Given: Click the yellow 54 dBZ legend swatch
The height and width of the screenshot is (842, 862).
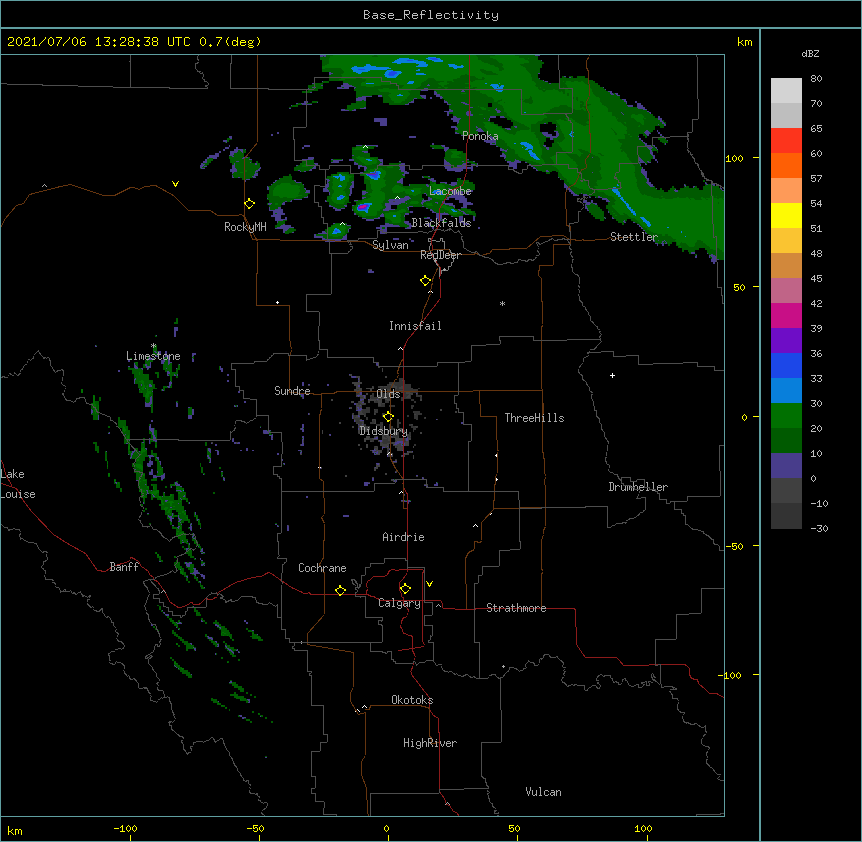Looking at the screenshot, I should click(x=786, y=215).
